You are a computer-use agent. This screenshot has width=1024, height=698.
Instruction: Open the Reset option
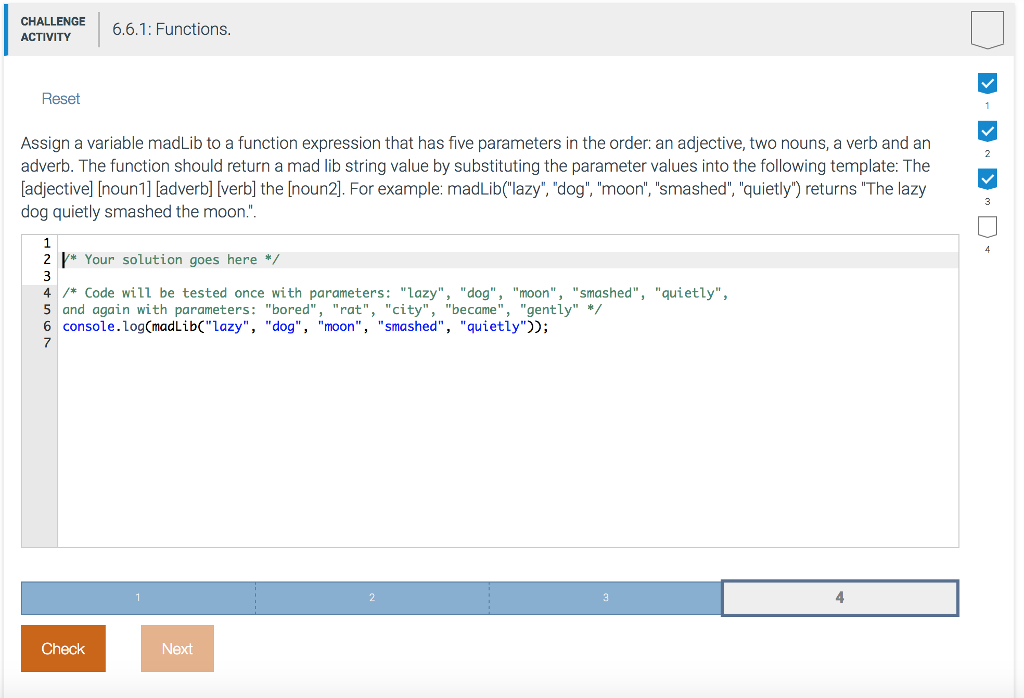pos(60,98)
